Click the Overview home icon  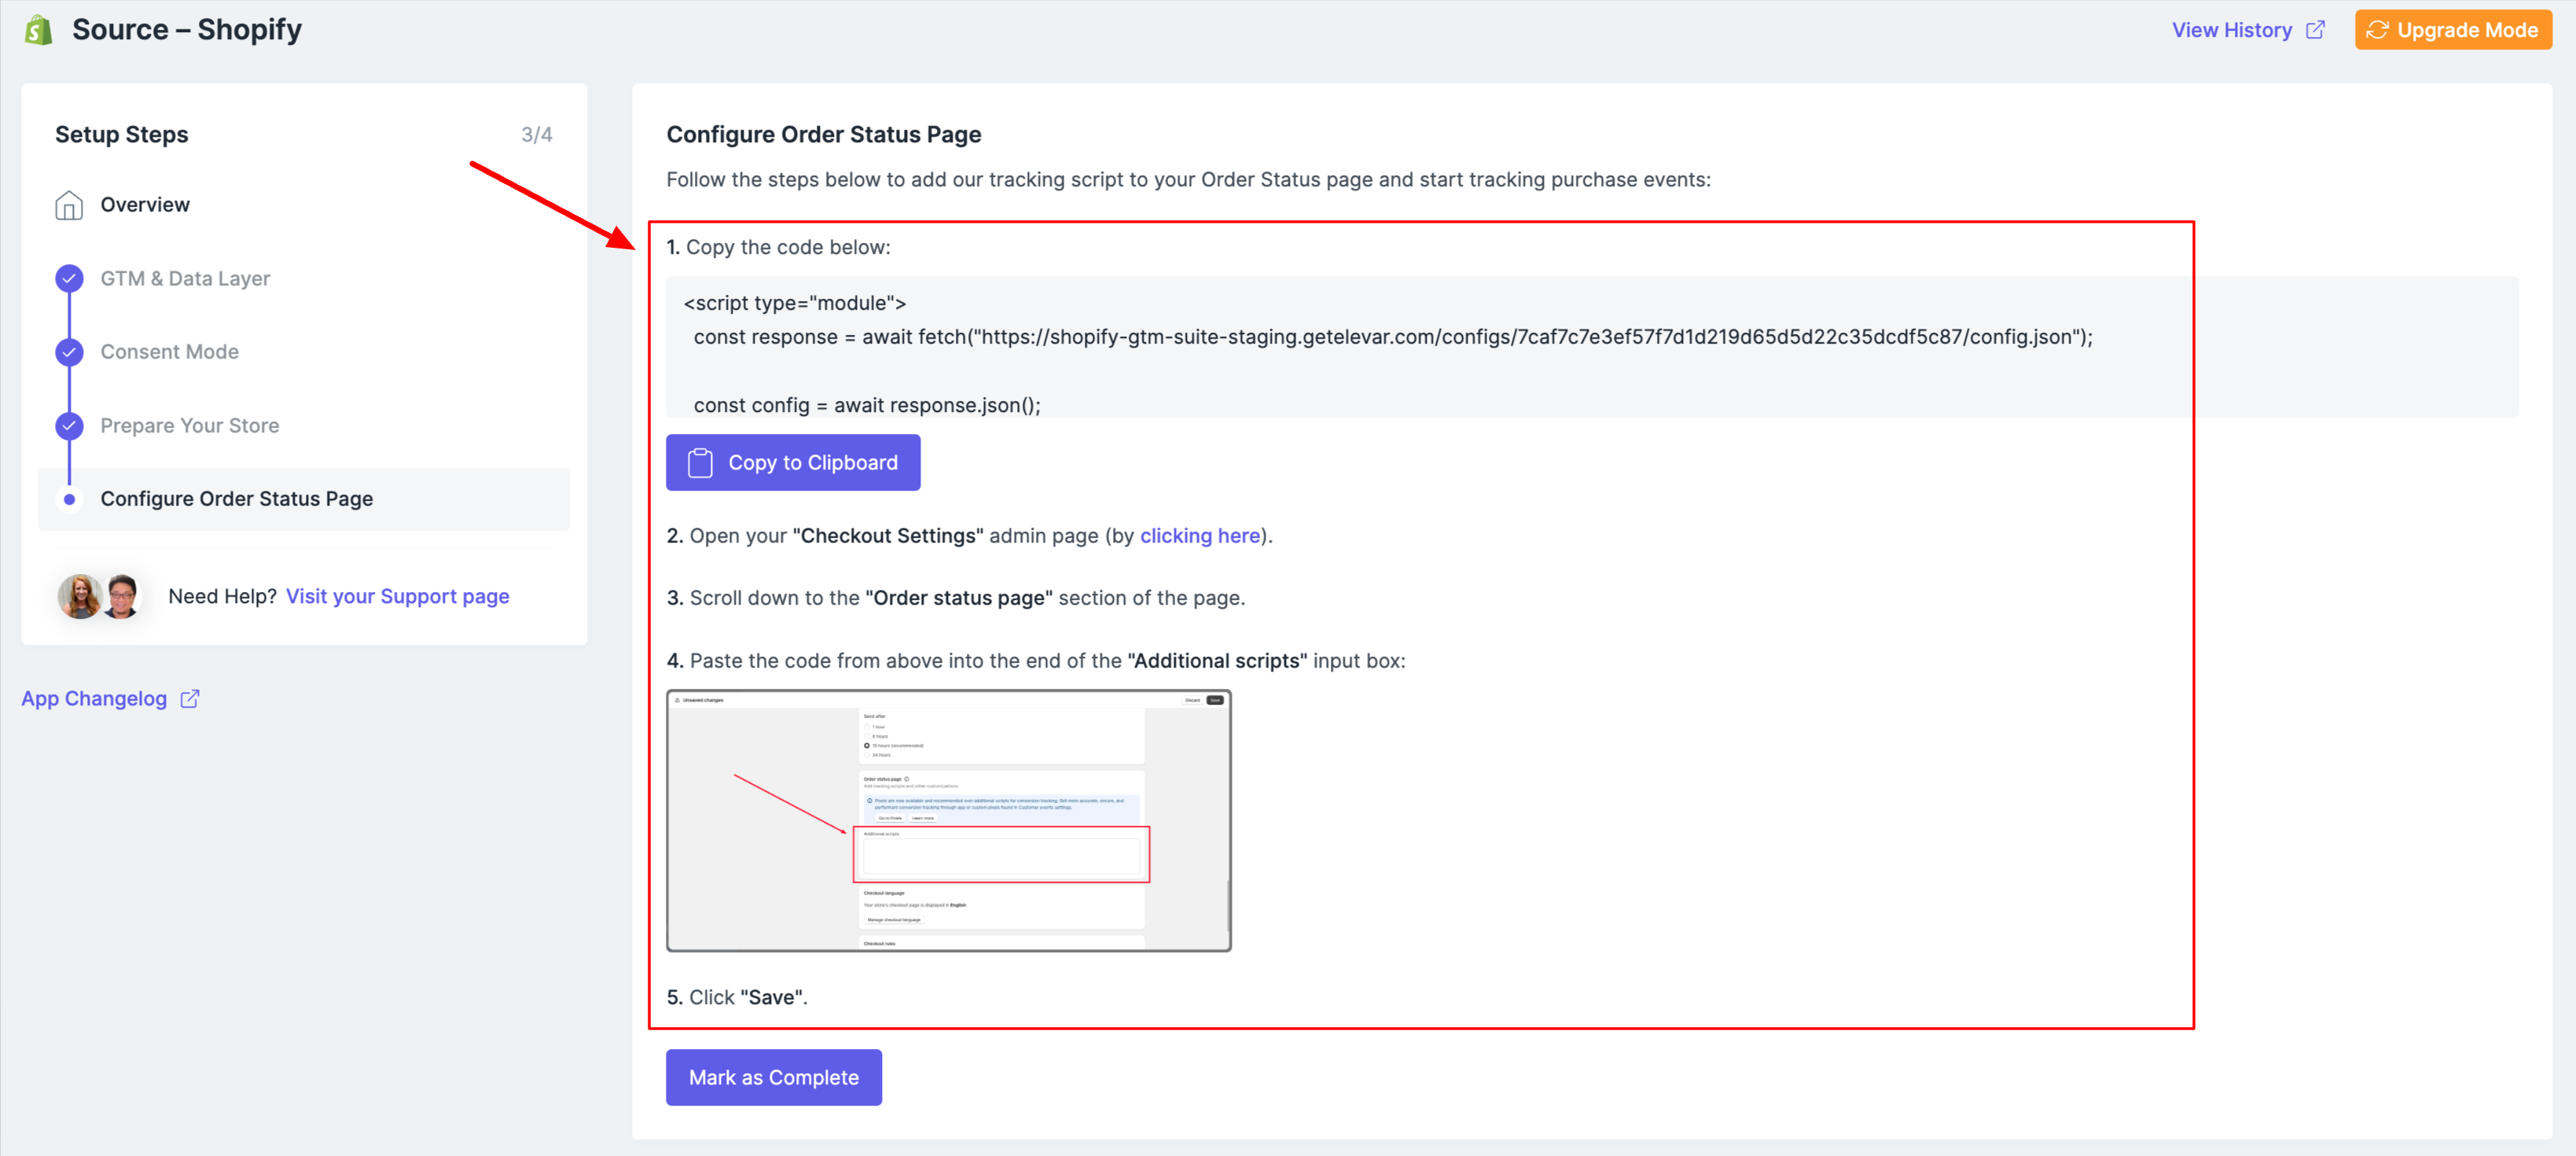click(x=69, y=205)
